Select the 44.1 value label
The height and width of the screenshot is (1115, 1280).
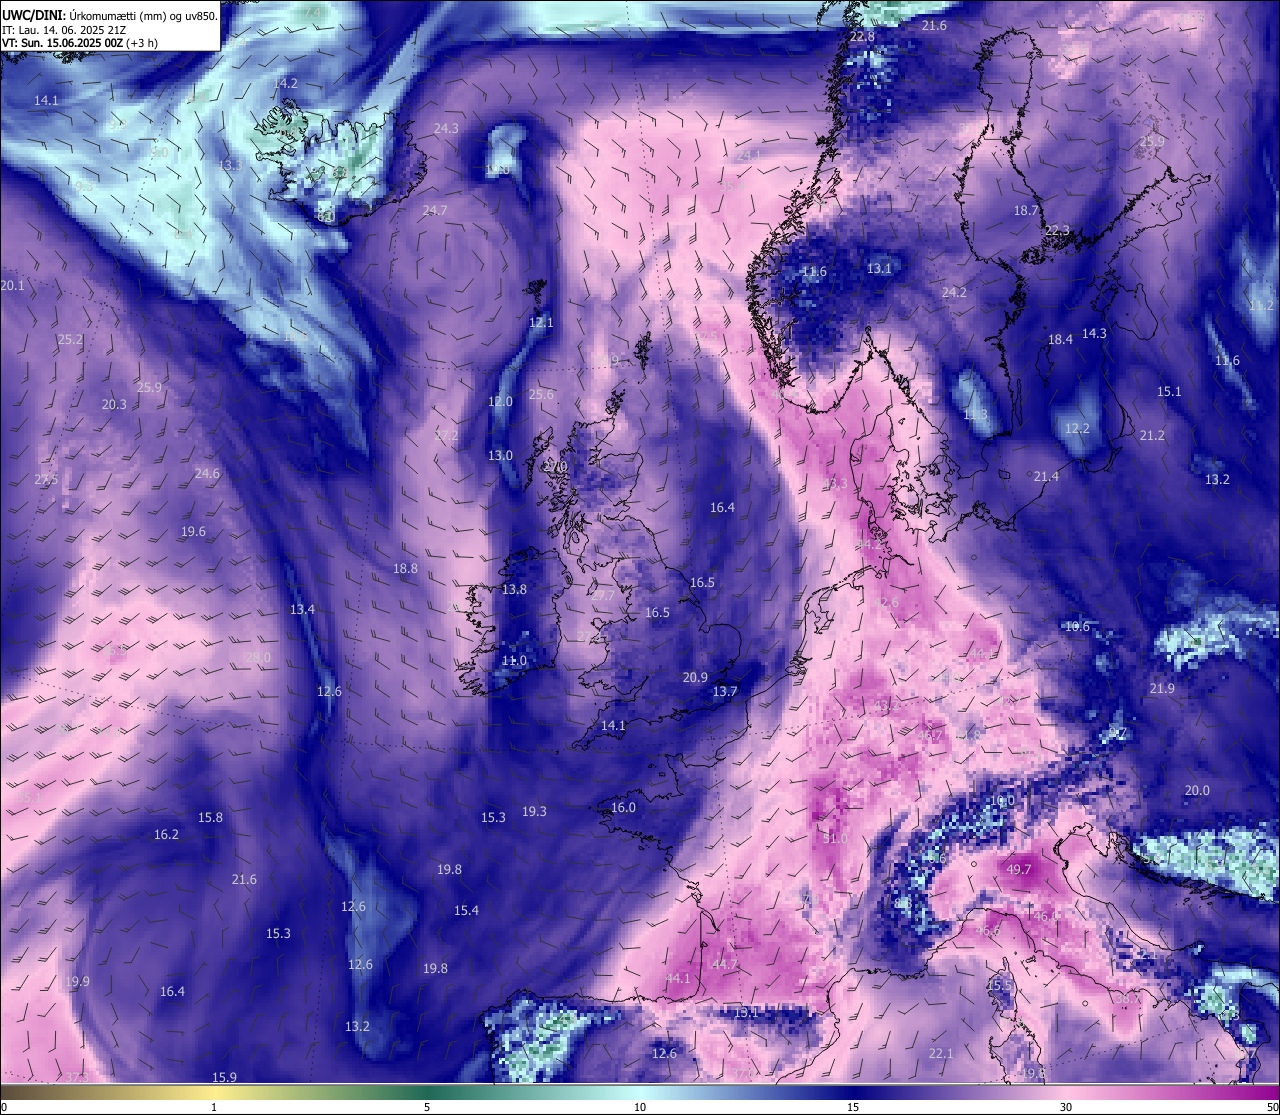point(678,978)
